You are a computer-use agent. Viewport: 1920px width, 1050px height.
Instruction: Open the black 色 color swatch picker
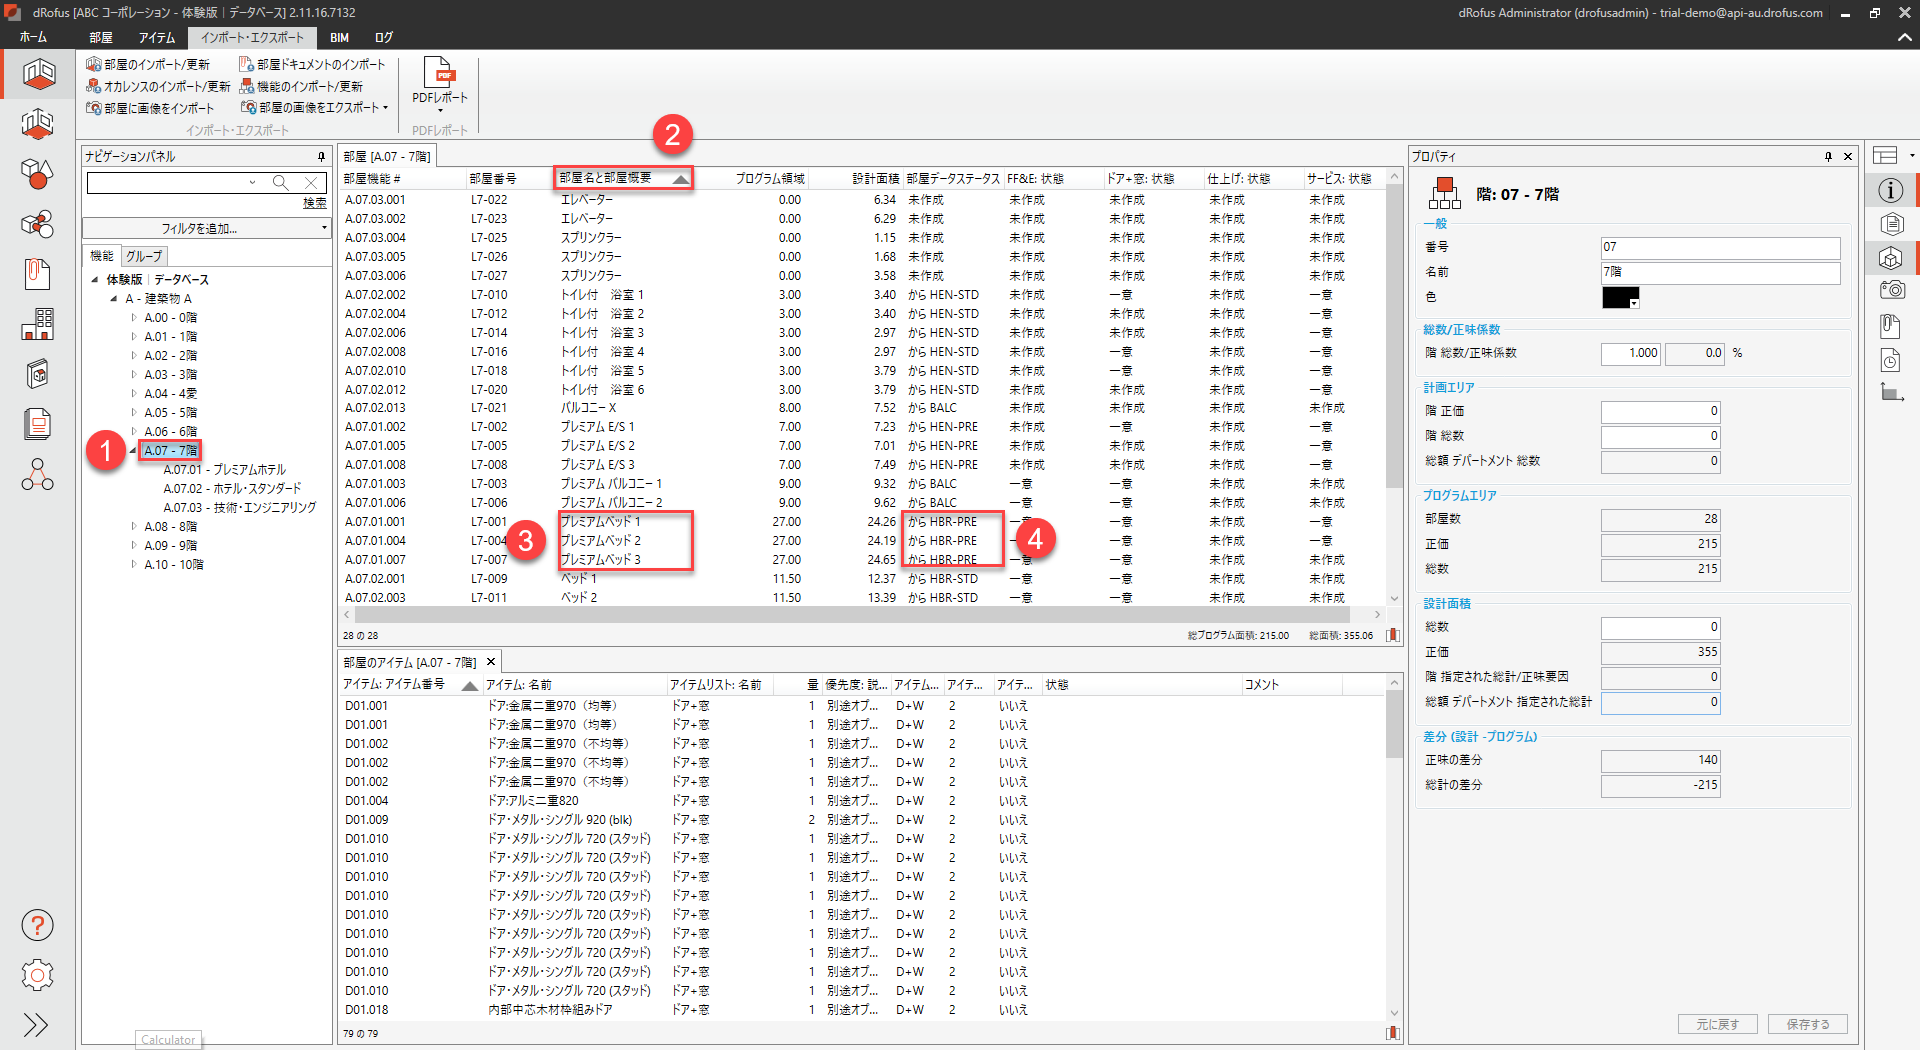1620,297
